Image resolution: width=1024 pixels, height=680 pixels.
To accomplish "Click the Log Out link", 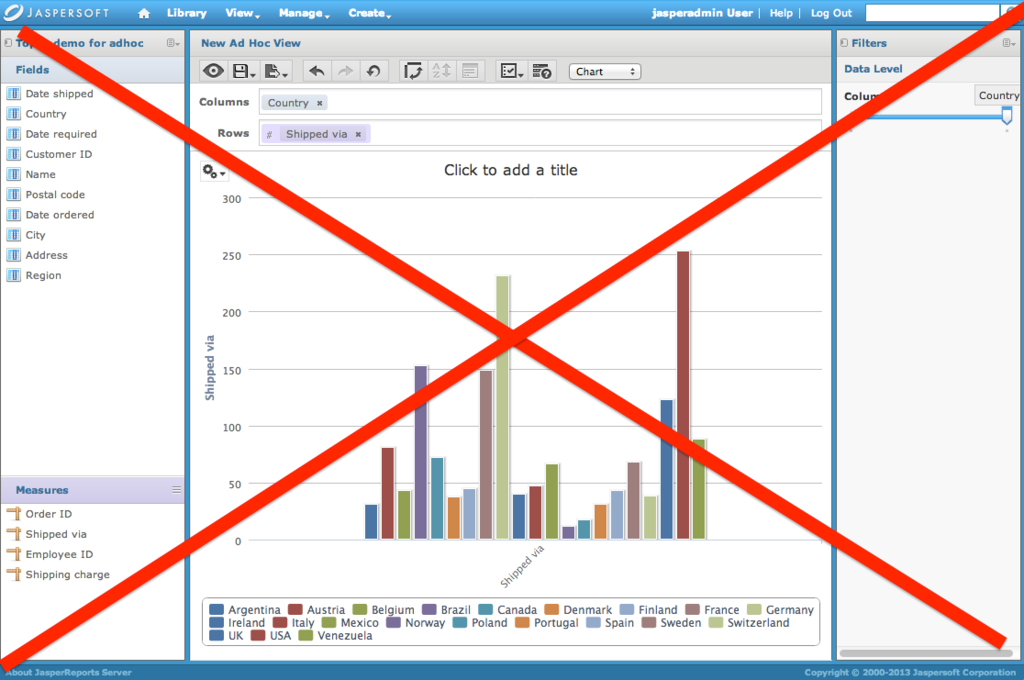I will coord(831,13).
